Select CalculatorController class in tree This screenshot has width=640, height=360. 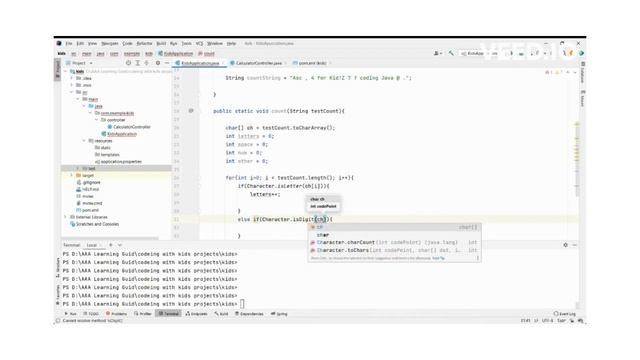point(129,127)
